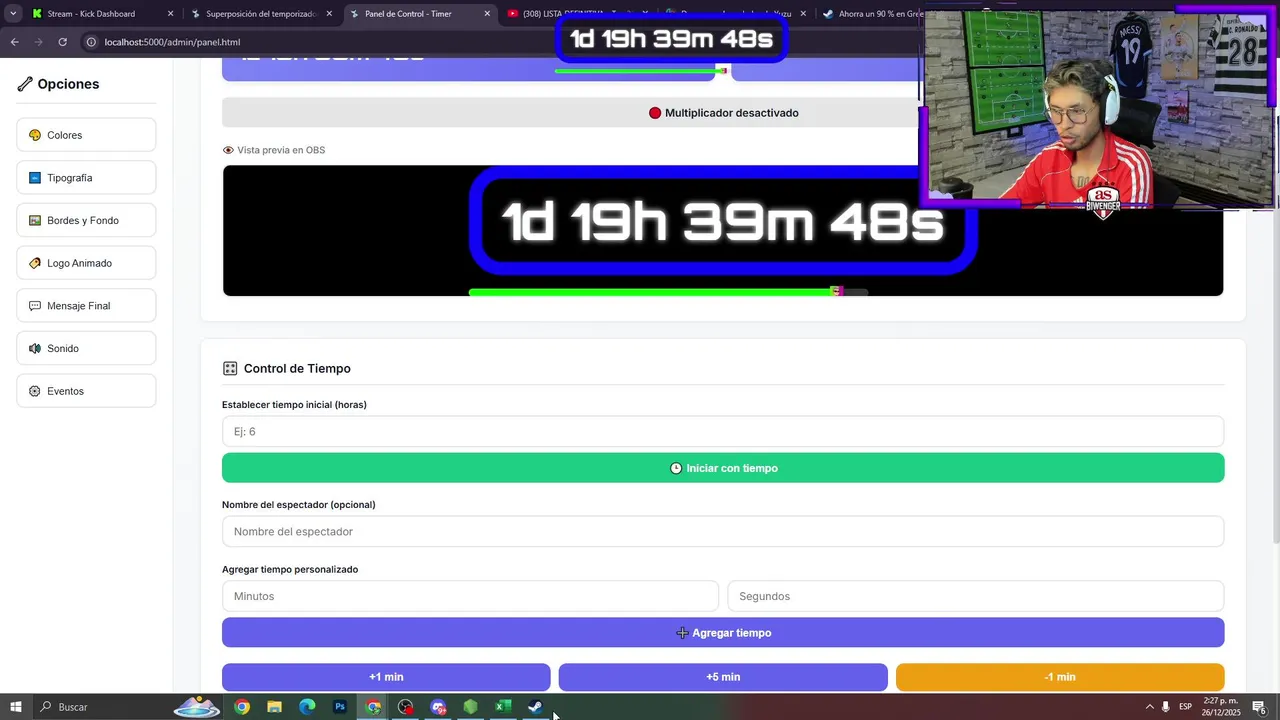Screen dimensions: 1280x720
Task: Open the Mensaje Final section
Action: (86, 306)
